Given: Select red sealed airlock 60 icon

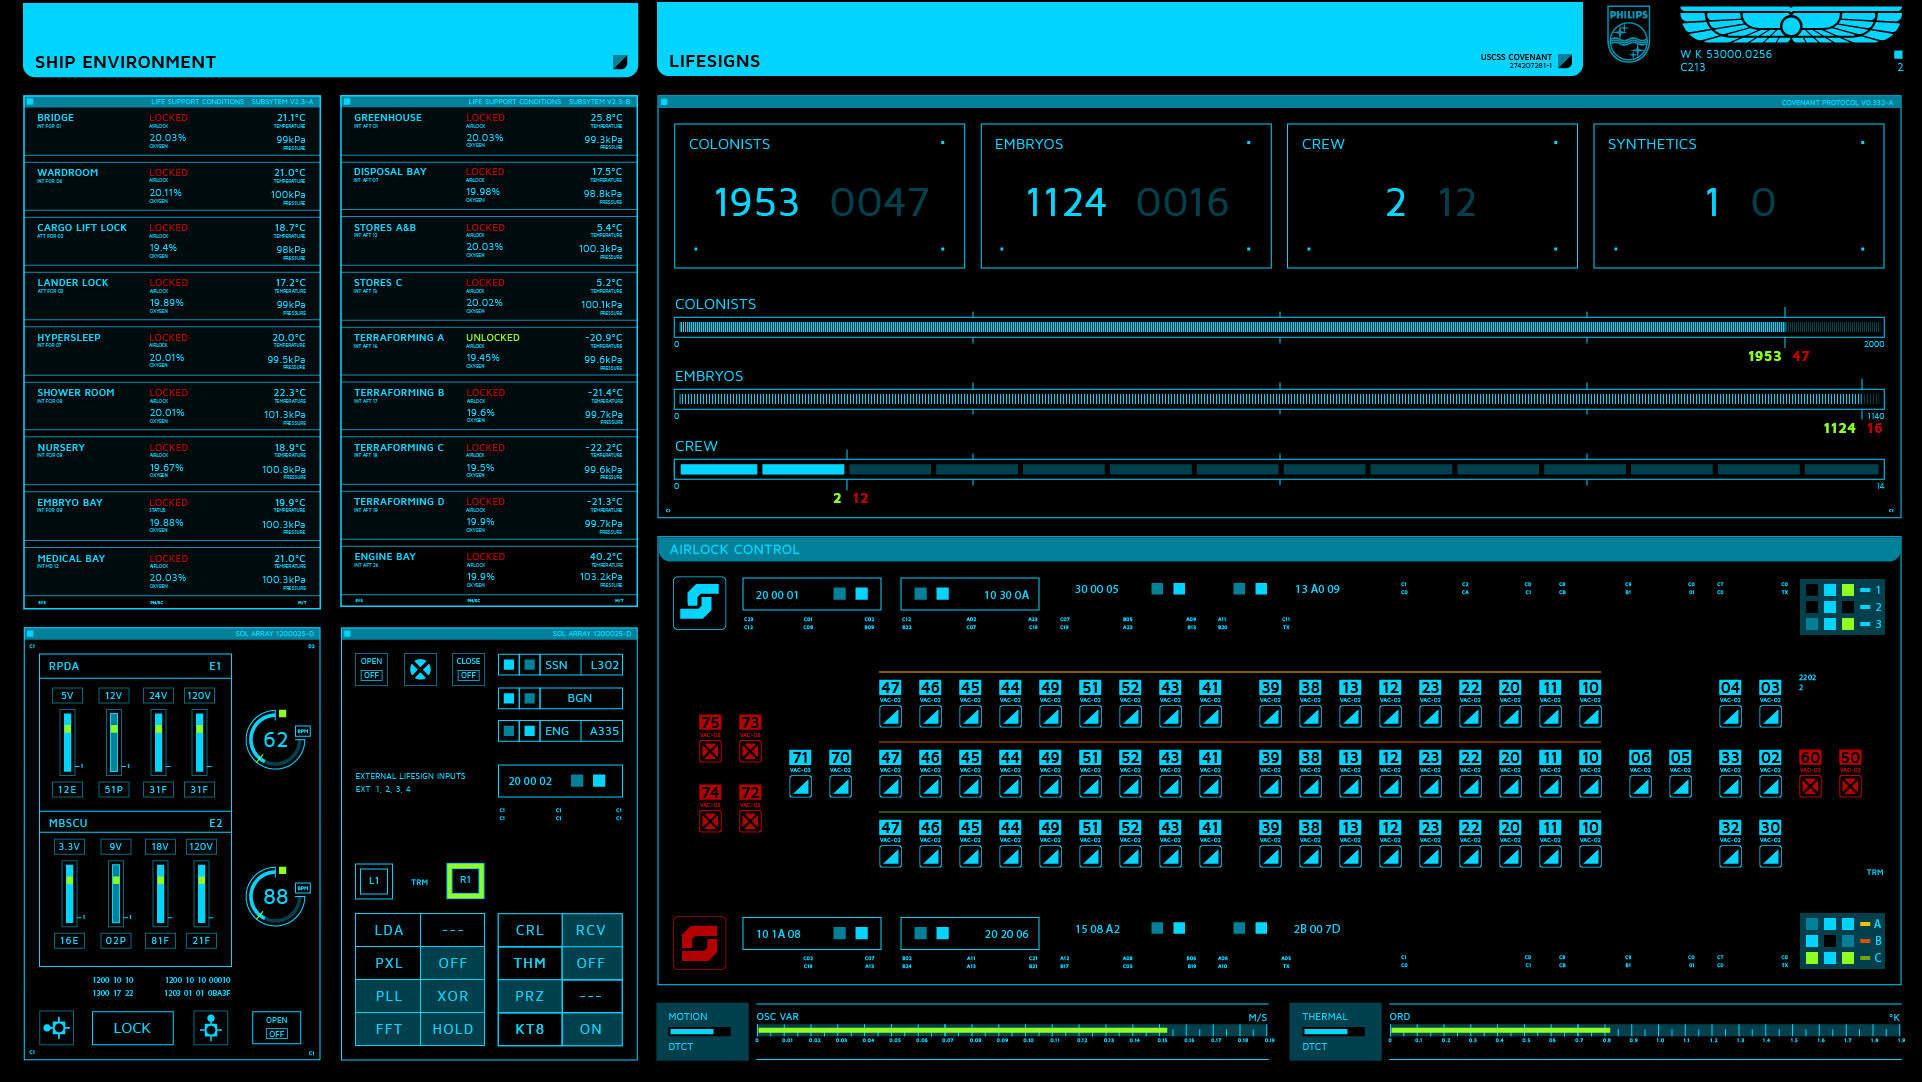Looking at the screenshot, I should tap(1810, 786).
